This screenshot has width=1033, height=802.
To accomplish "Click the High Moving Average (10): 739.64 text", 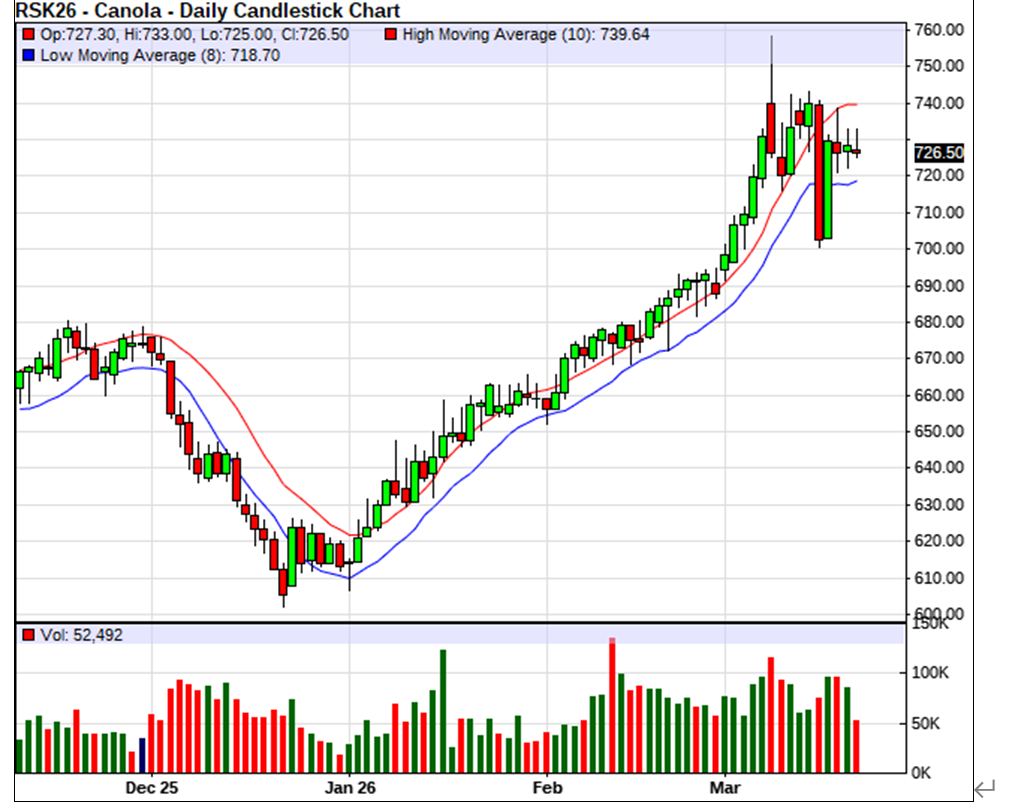I will (x=526, y=35).
